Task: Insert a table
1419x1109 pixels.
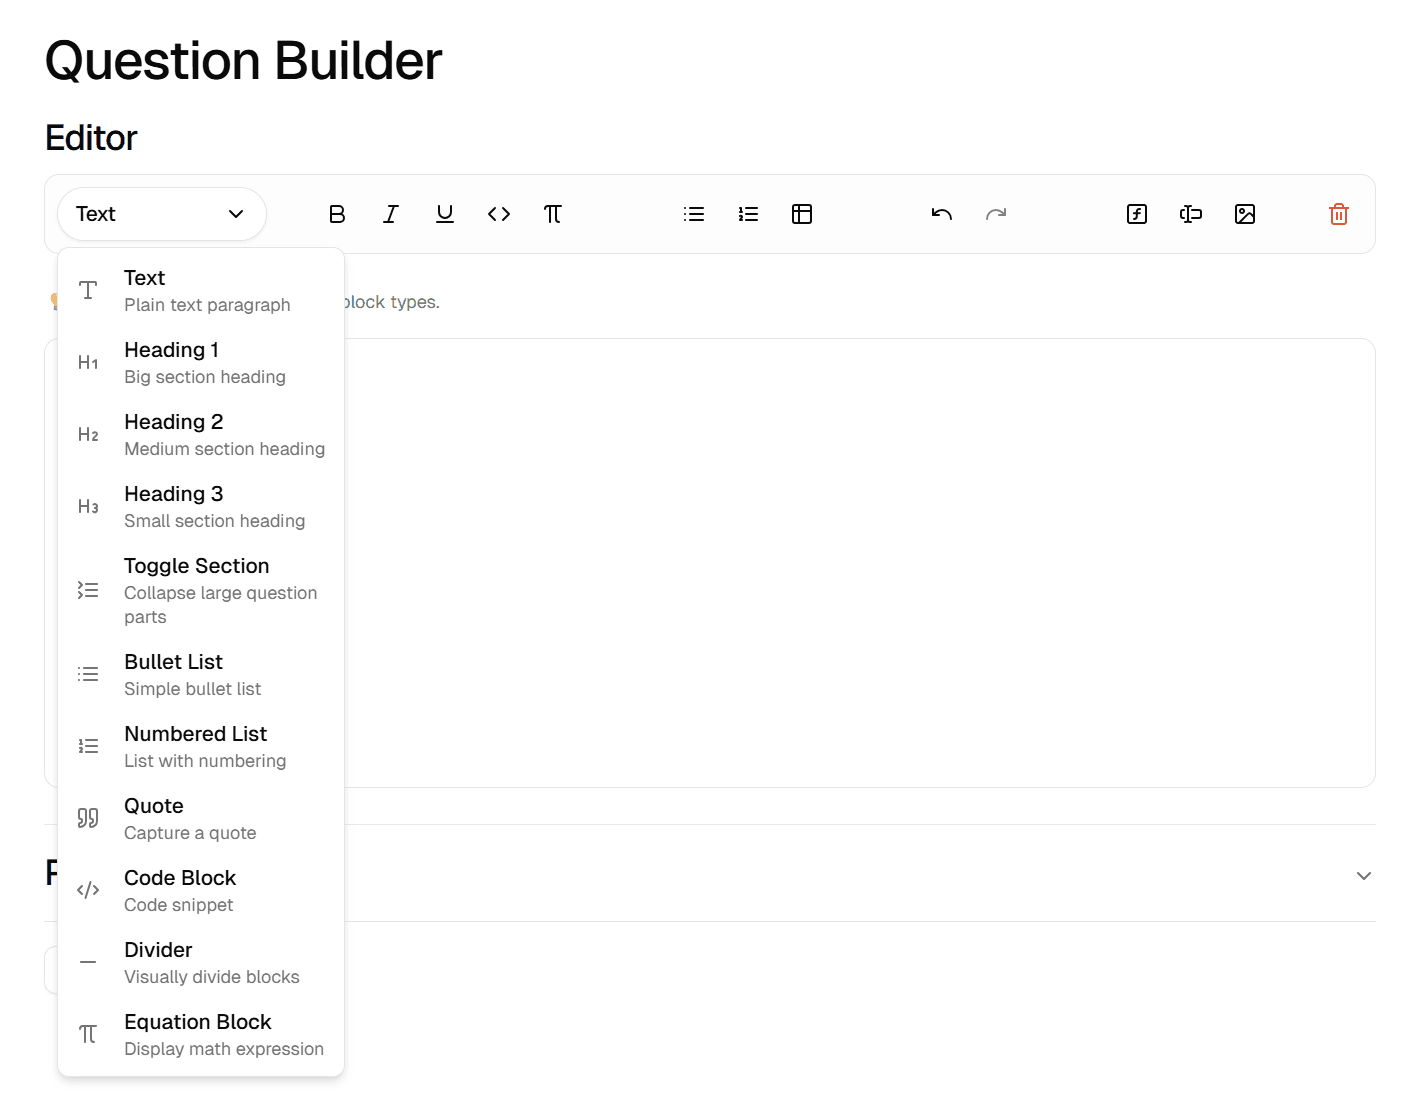Action: point(802,213)
